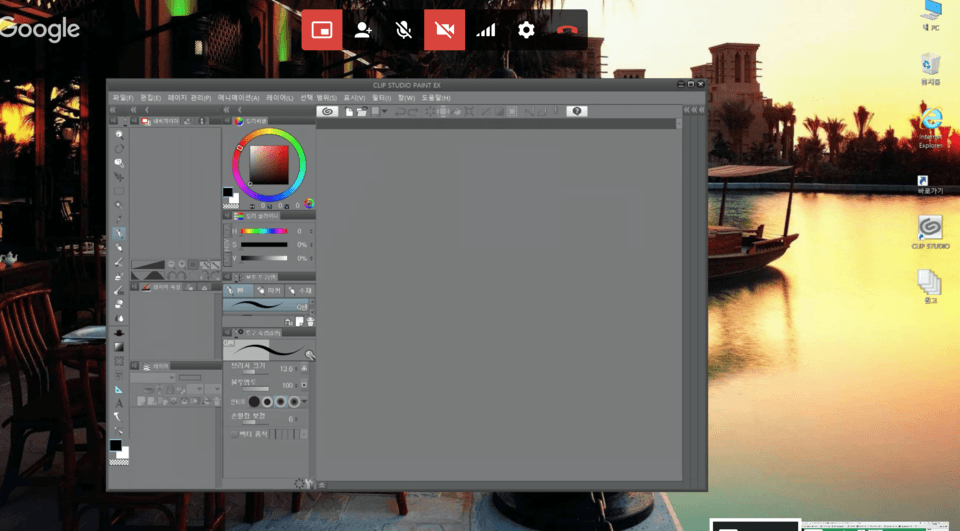Select the Pencil tool

[x=119, y=247]
